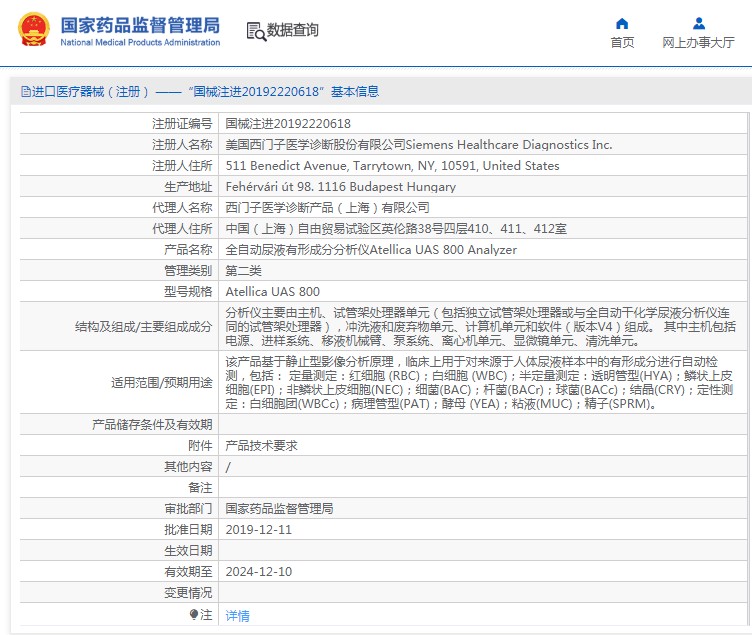Select approval date 2019-12-11
The width and height of the screenshot is (752, 635).
(x=258, y=529)
